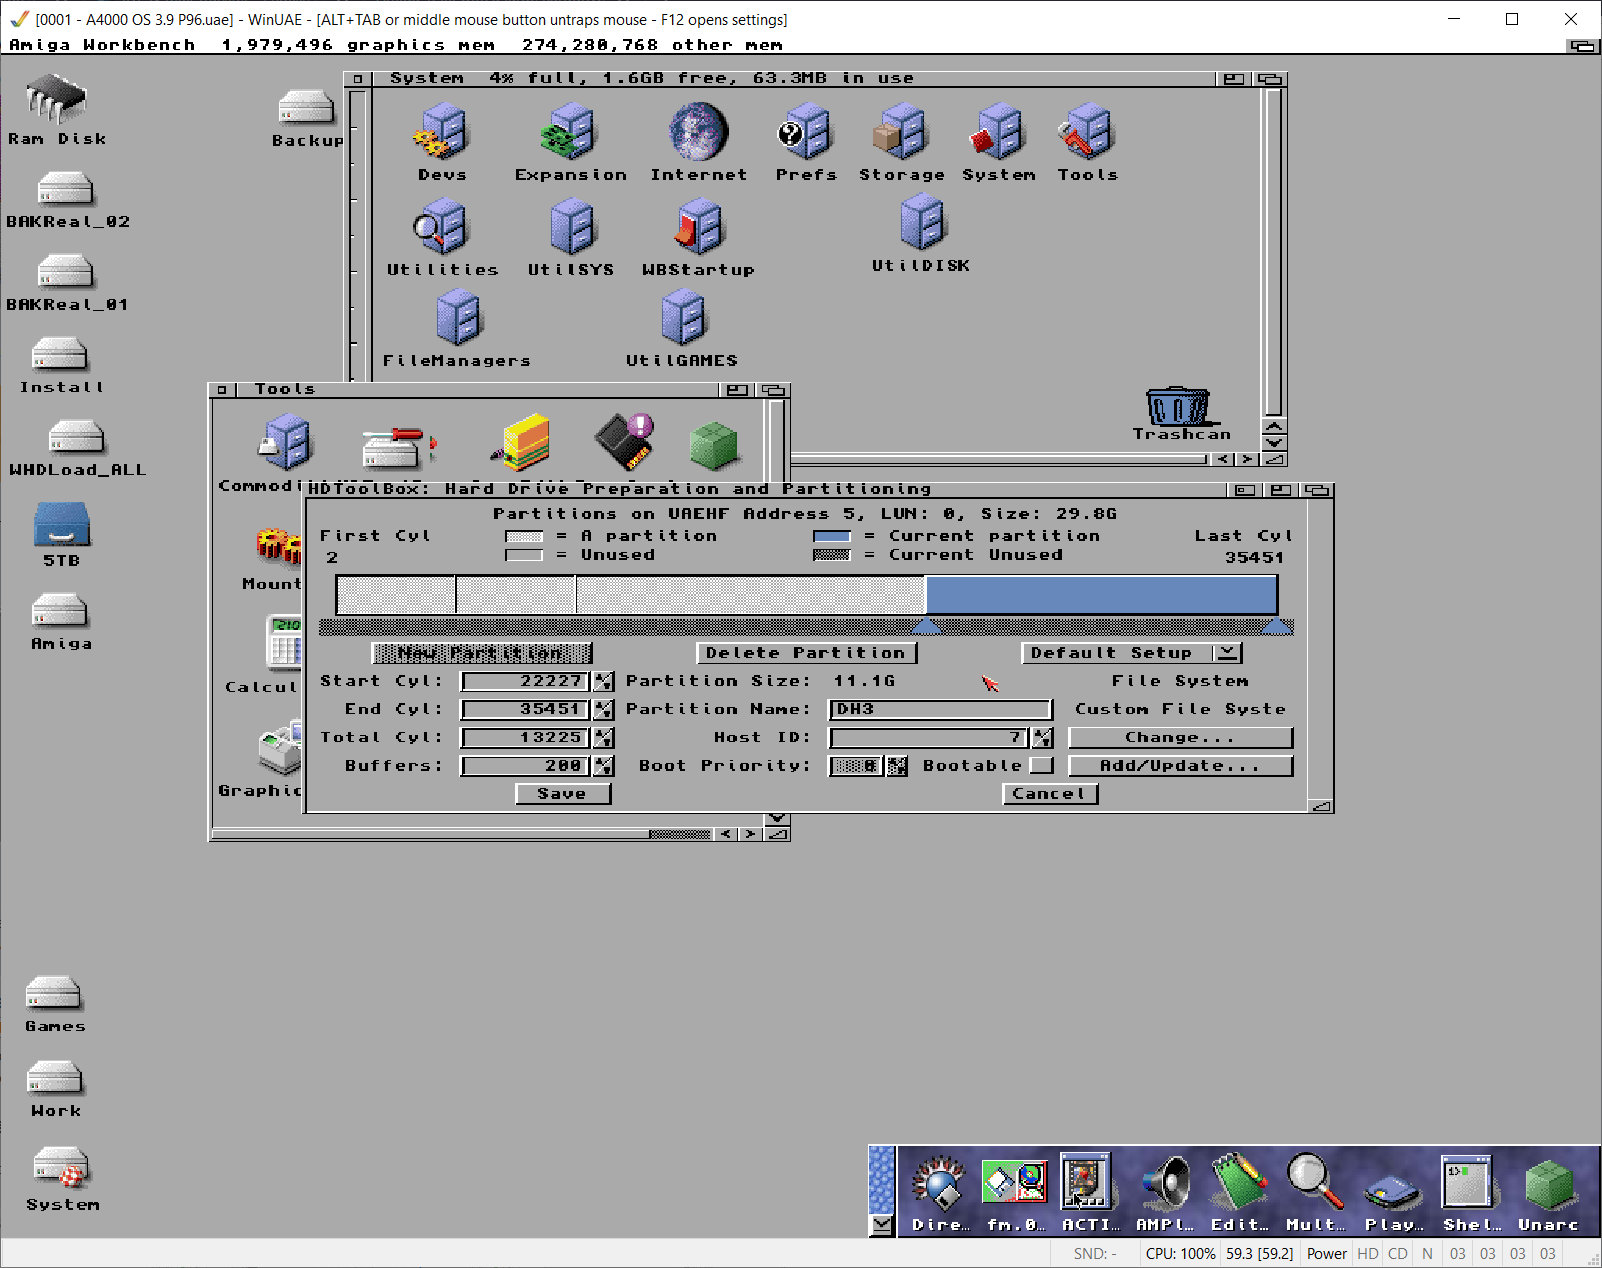1602x1268 pixels.
Task: Click Change... file system button
Action: point(1180,737)
